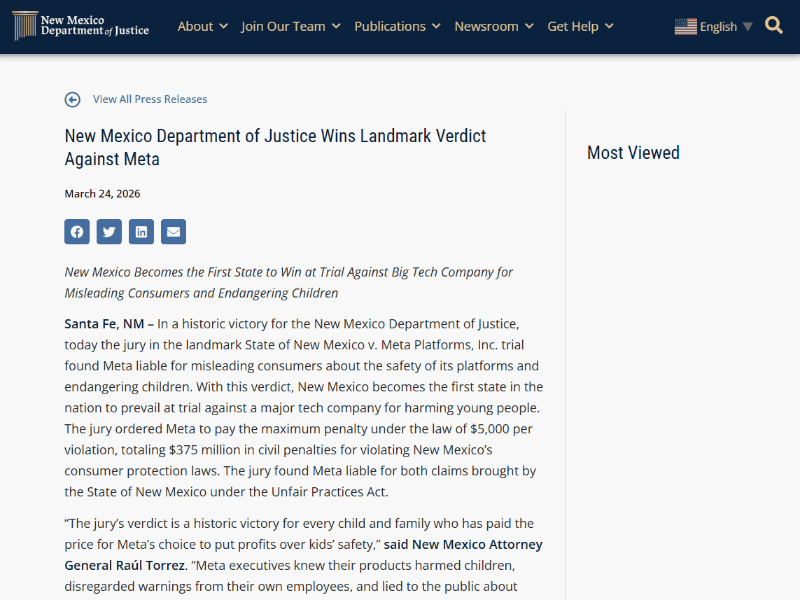Click the back arrow circle icon

pyautogui.click(x=71, y=99)
